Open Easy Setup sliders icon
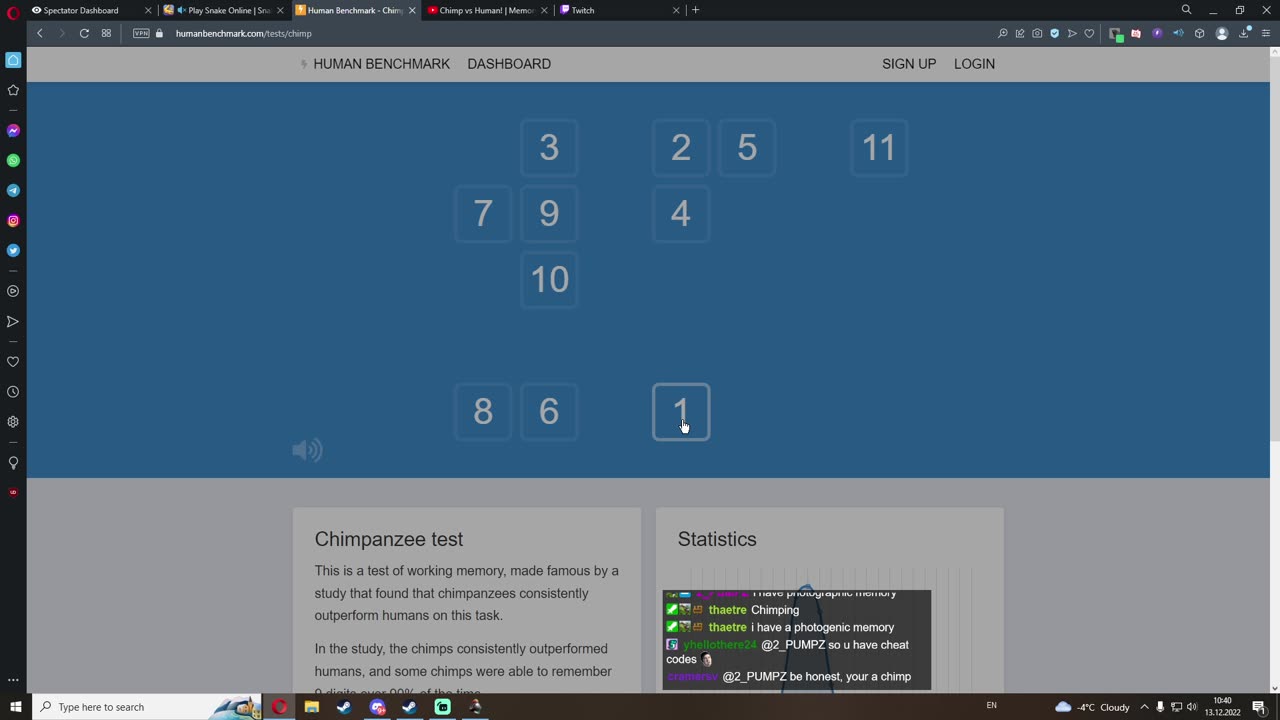Screen dimensions: 1280x720 point(1265,33)
